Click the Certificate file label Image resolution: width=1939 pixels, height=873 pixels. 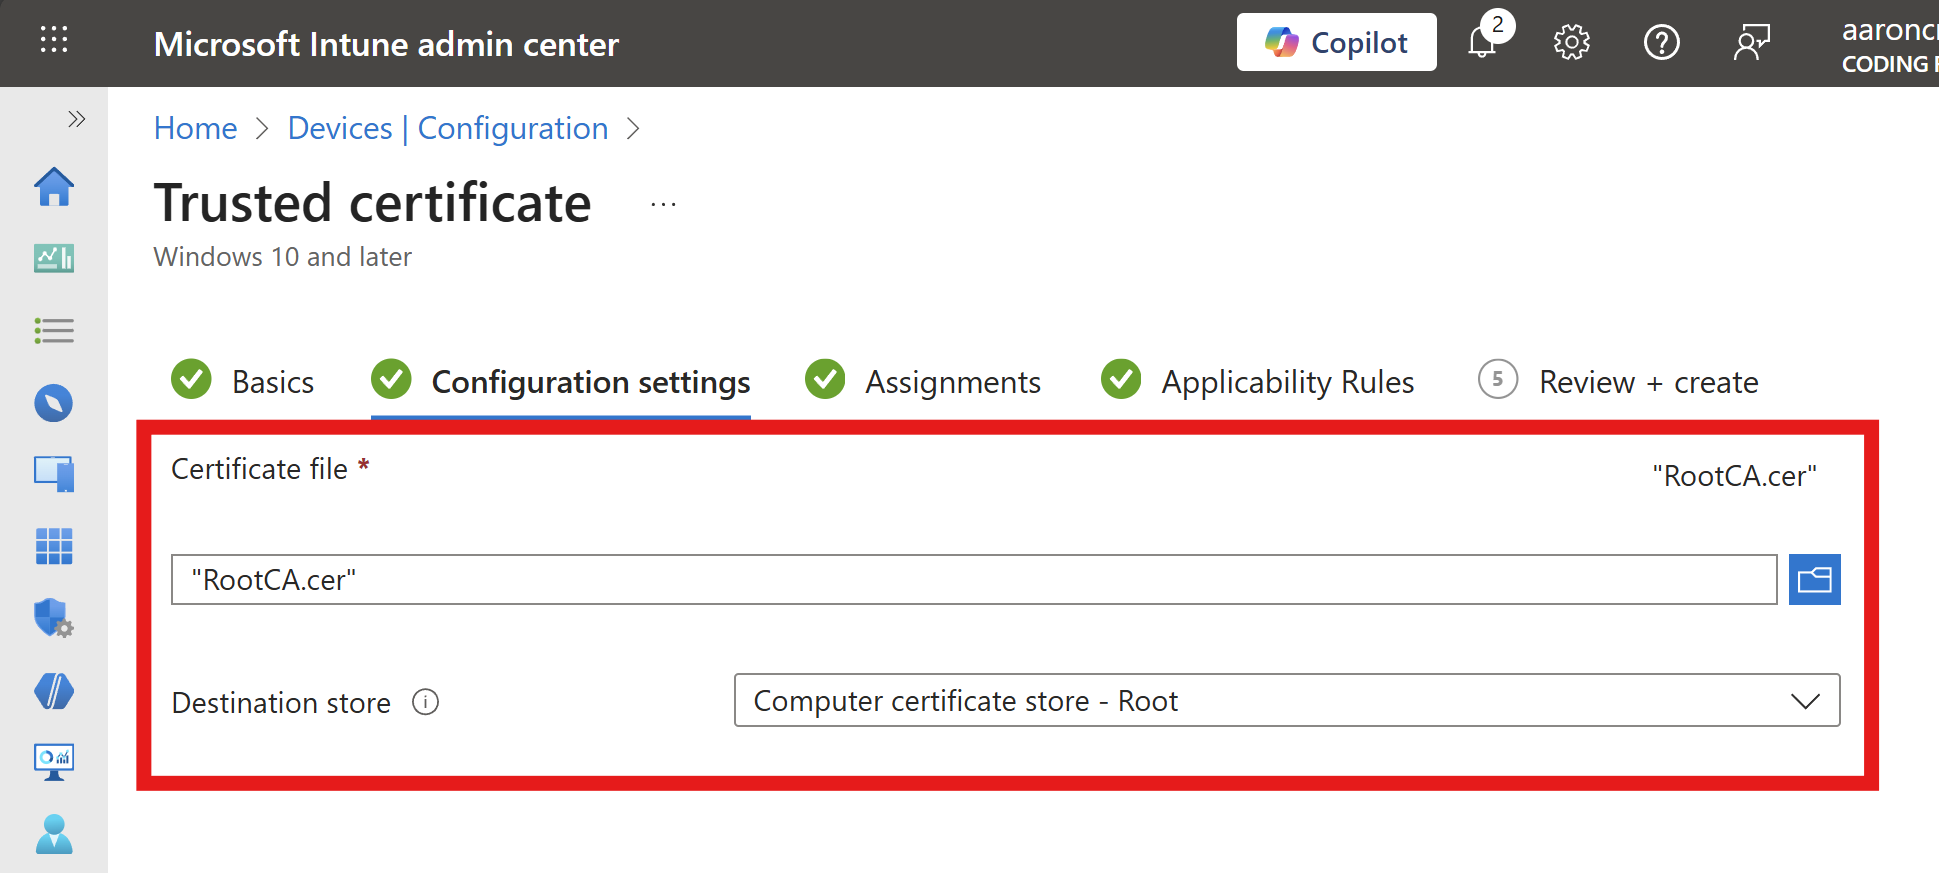[260, 469]
